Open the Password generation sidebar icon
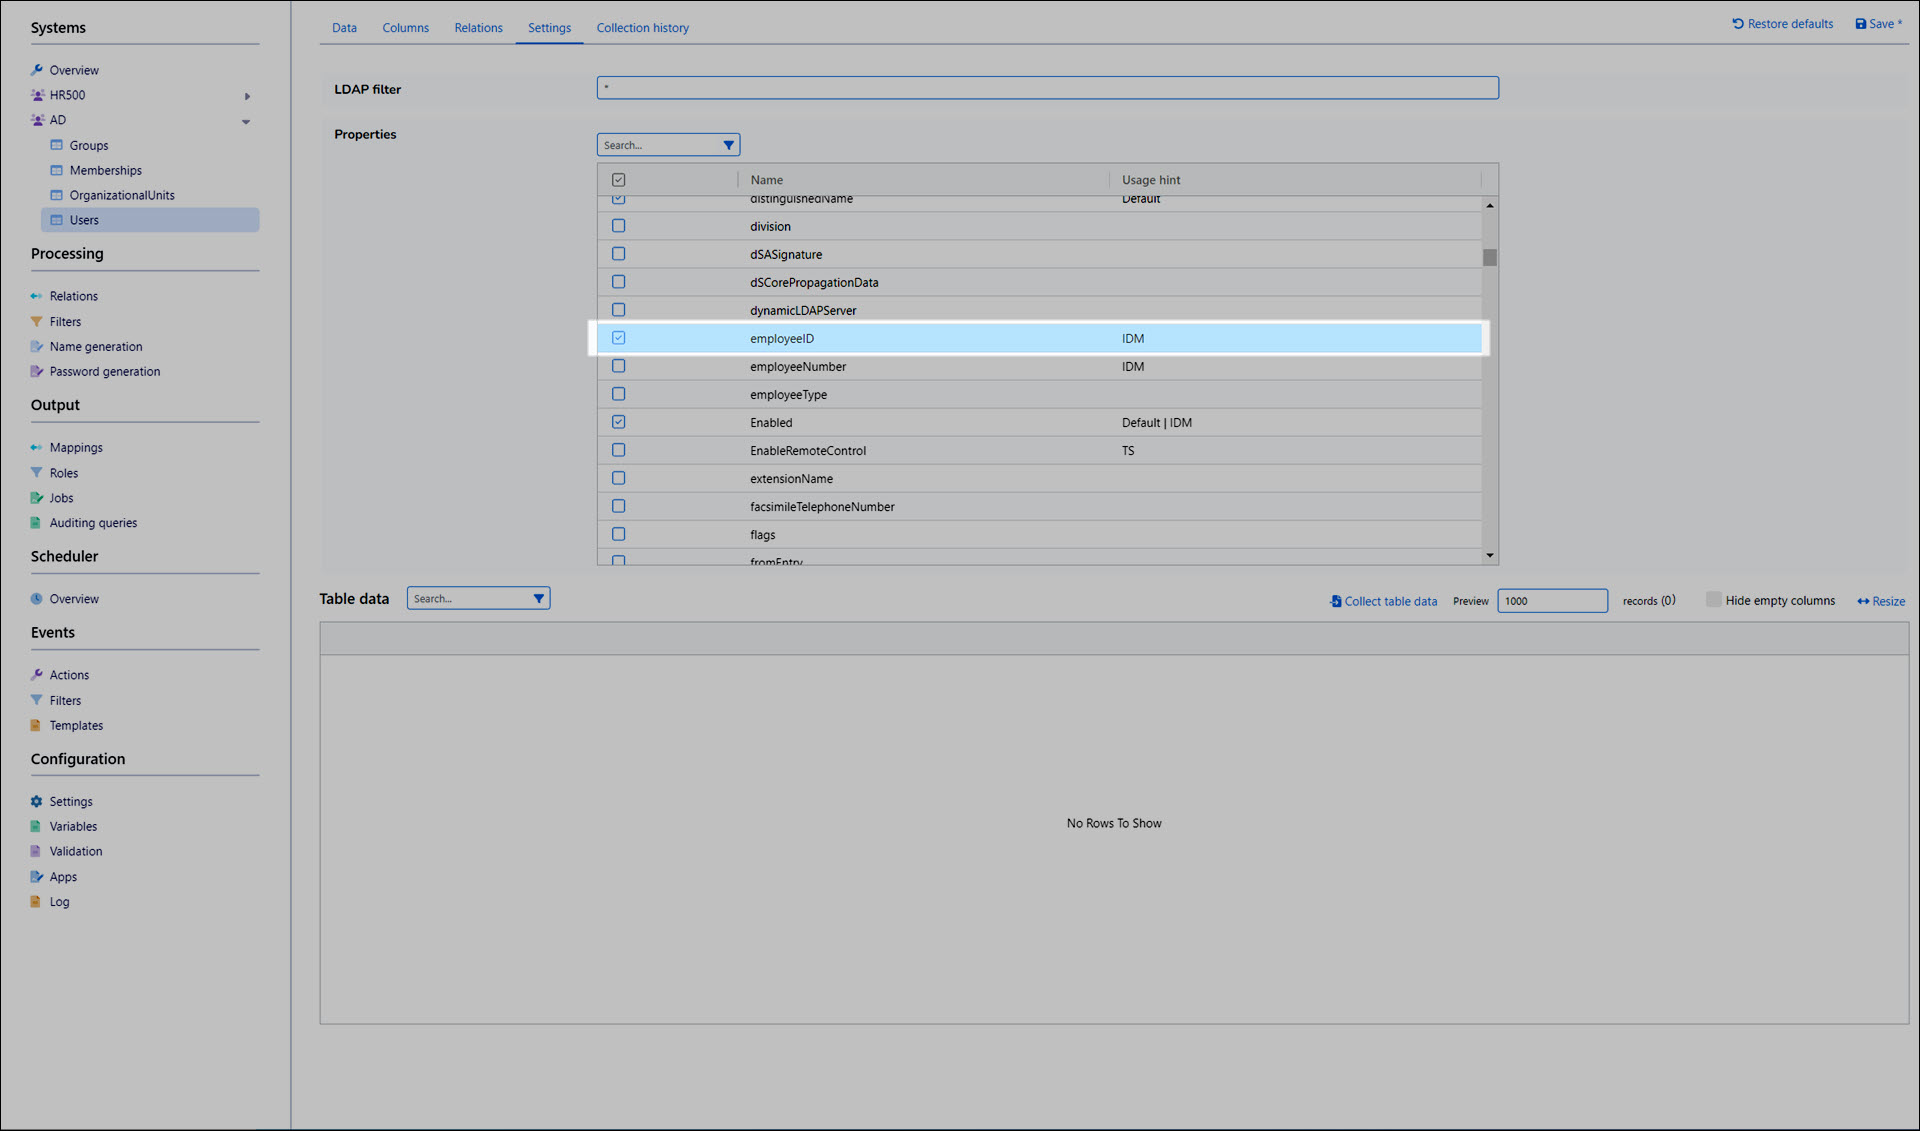The width and height of the screenshot is (1920, 1131). [x=37, y=371]
